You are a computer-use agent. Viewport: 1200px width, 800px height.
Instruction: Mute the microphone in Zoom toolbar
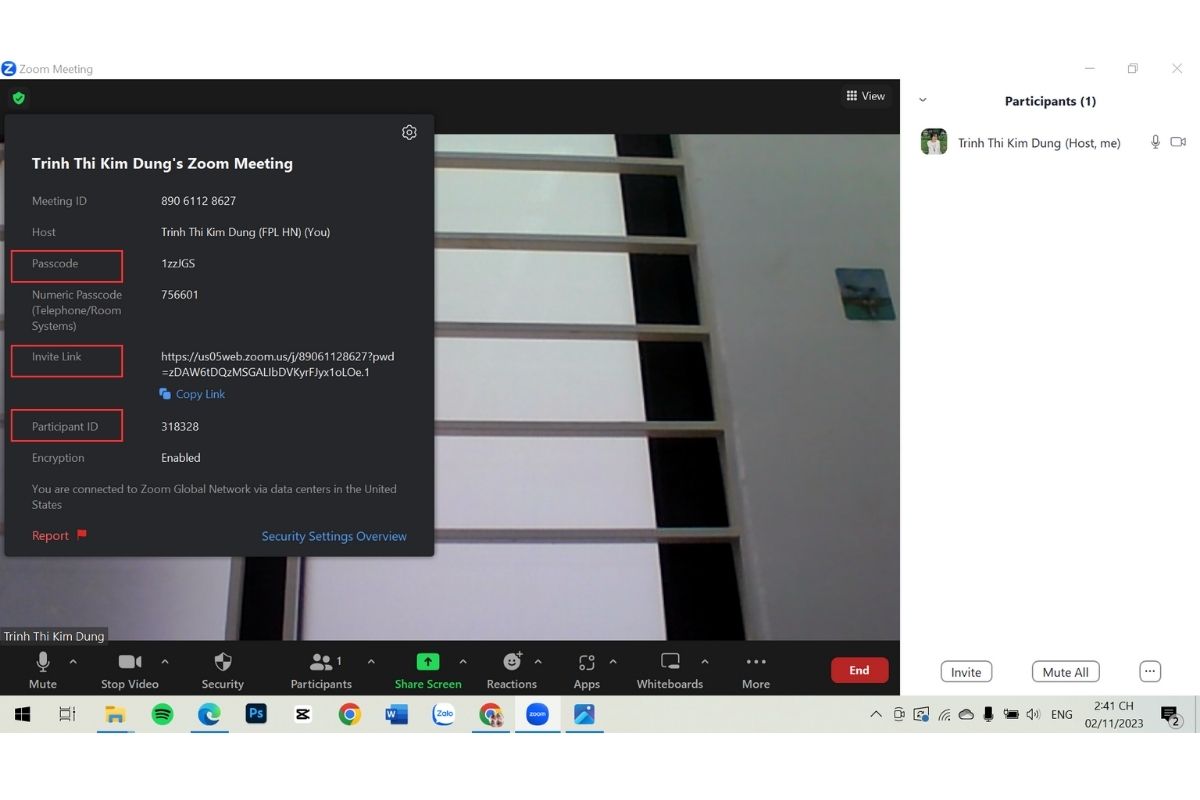pyautogui.click(x=42, y=670)
